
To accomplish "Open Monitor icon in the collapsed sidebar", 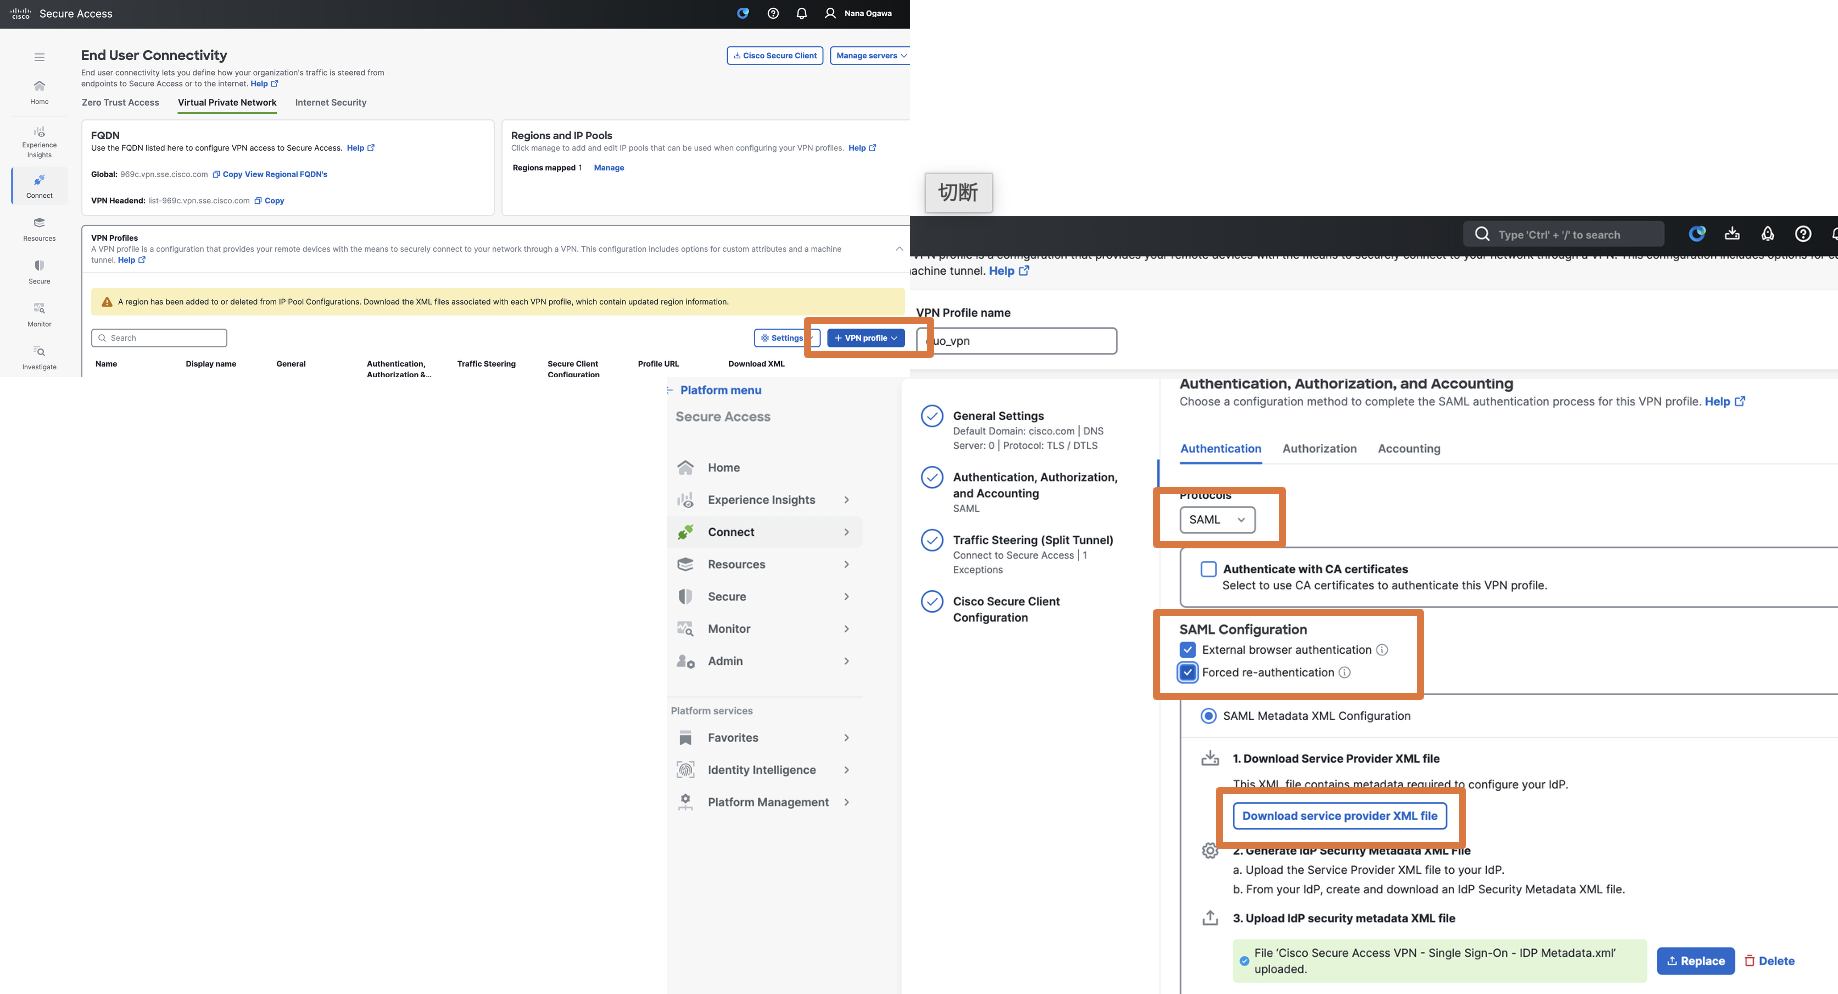I will click(39, 309).
